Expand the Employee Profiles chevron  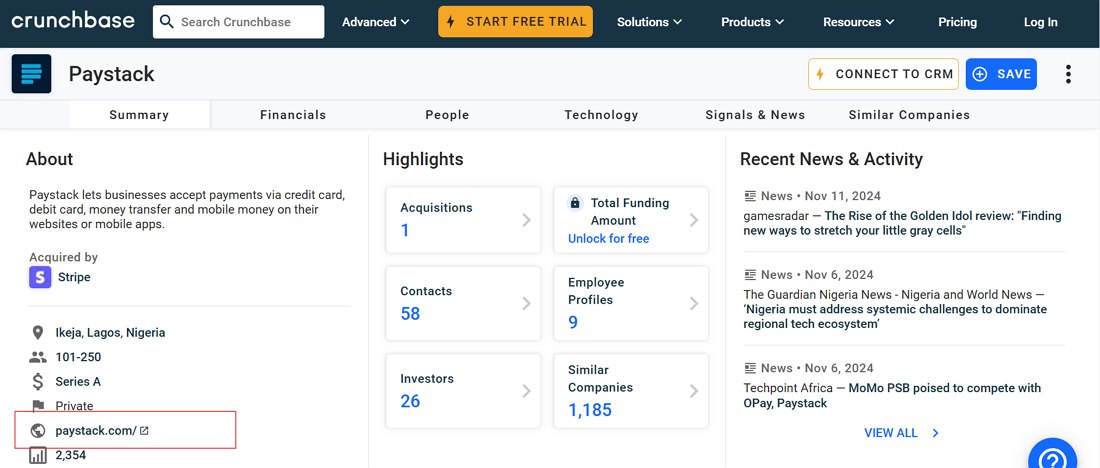coord(694,304)
